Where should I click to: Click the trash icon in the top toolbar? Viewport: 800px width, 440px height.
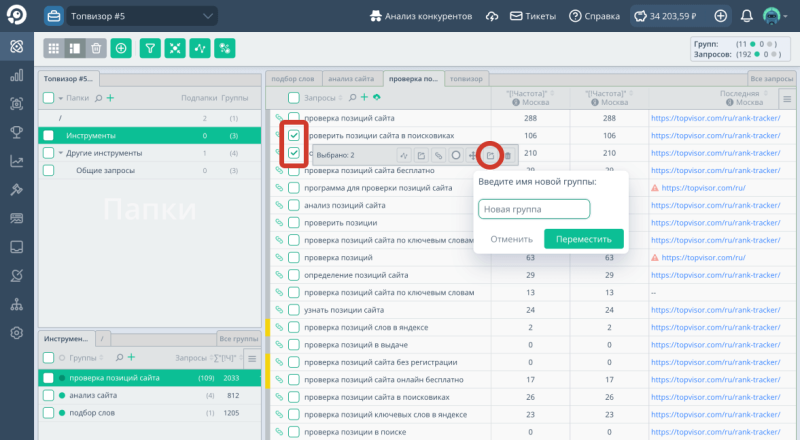pyautogui.click(x=96, y=48)
